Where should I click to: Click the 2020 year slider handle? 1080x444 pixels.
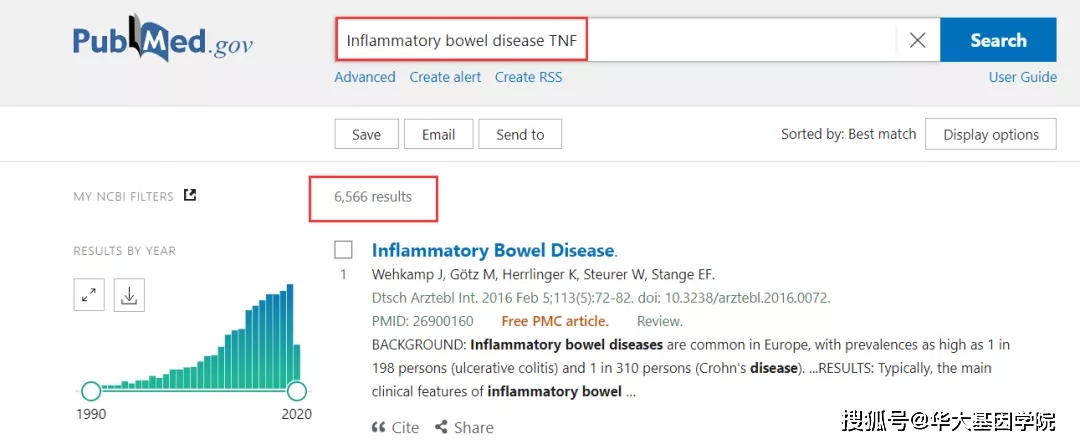(x=296, y=390)
